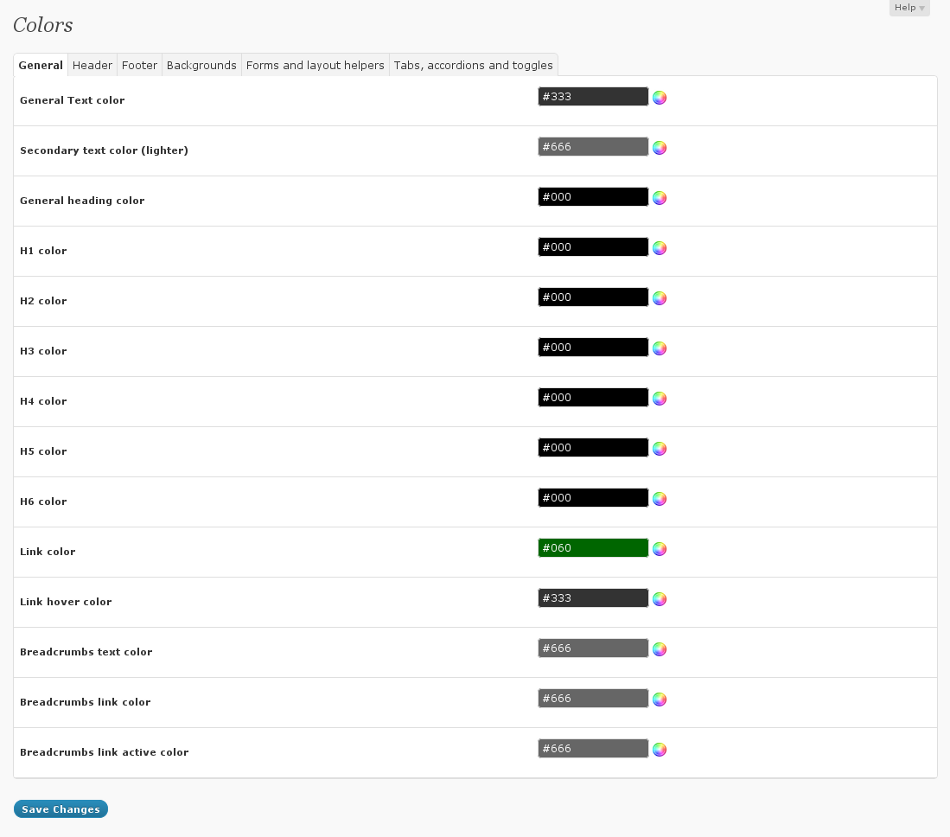Click the H2 color hex input field
950x837 pixels.
pyautogui.click(x=593, y=298)
